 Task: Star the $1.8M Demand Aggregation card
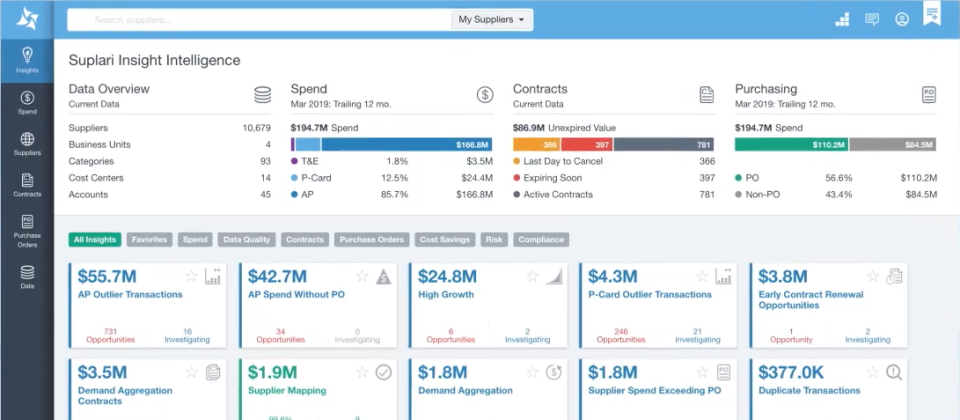tap(533, 372)
